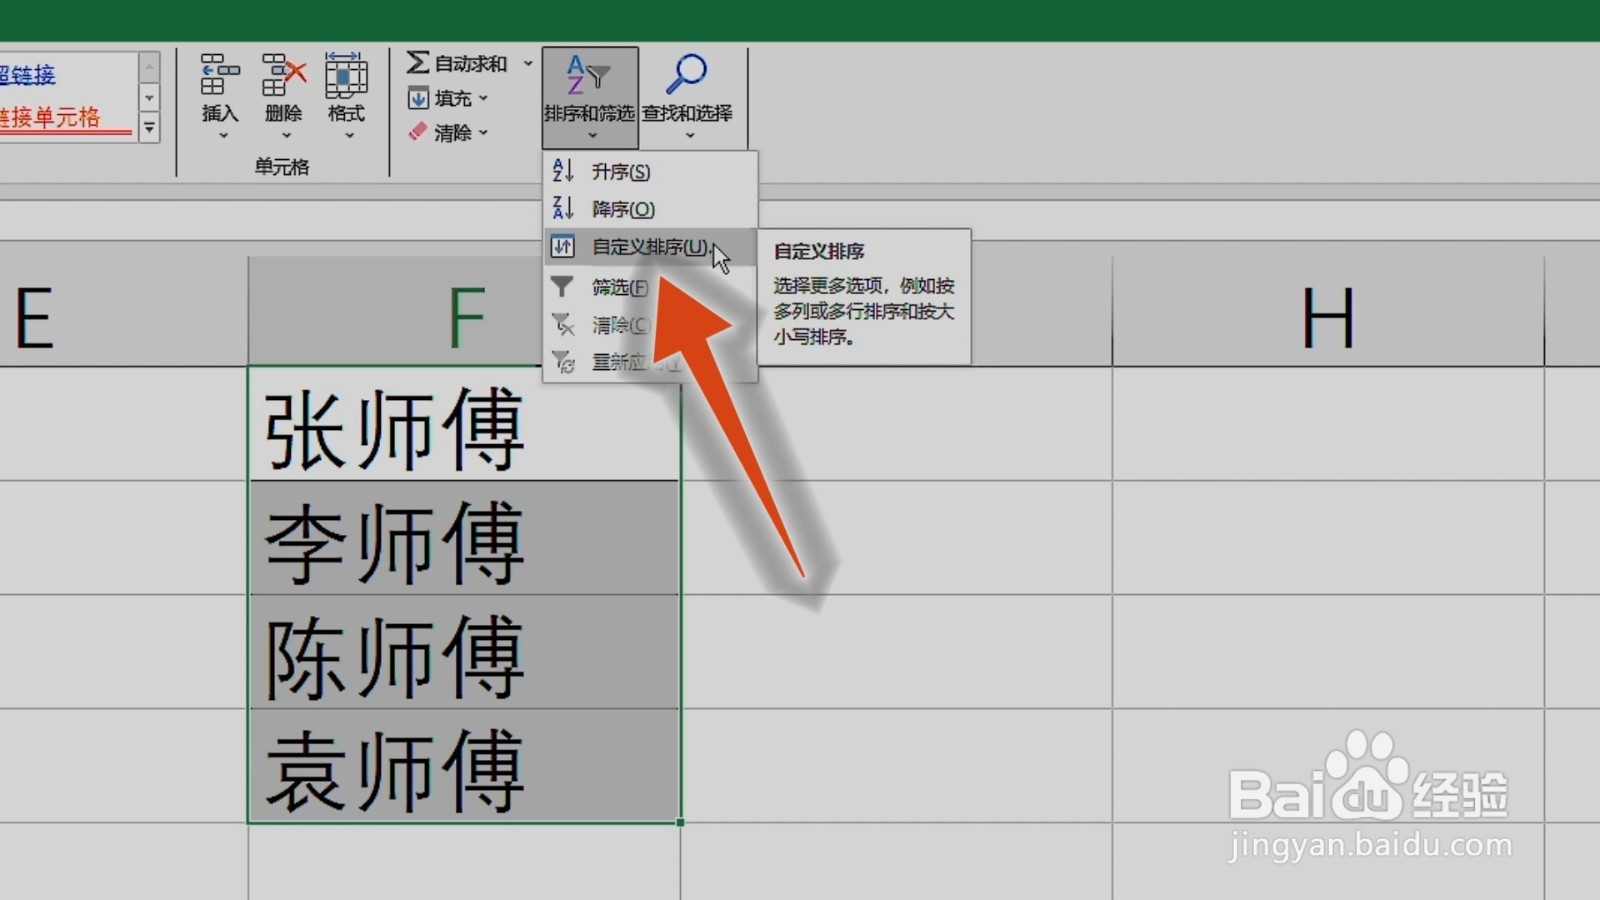1600x900 pixels.
Task: Click cell containing 李师傅
Action: pyautogui.click(x=465, y=538)
